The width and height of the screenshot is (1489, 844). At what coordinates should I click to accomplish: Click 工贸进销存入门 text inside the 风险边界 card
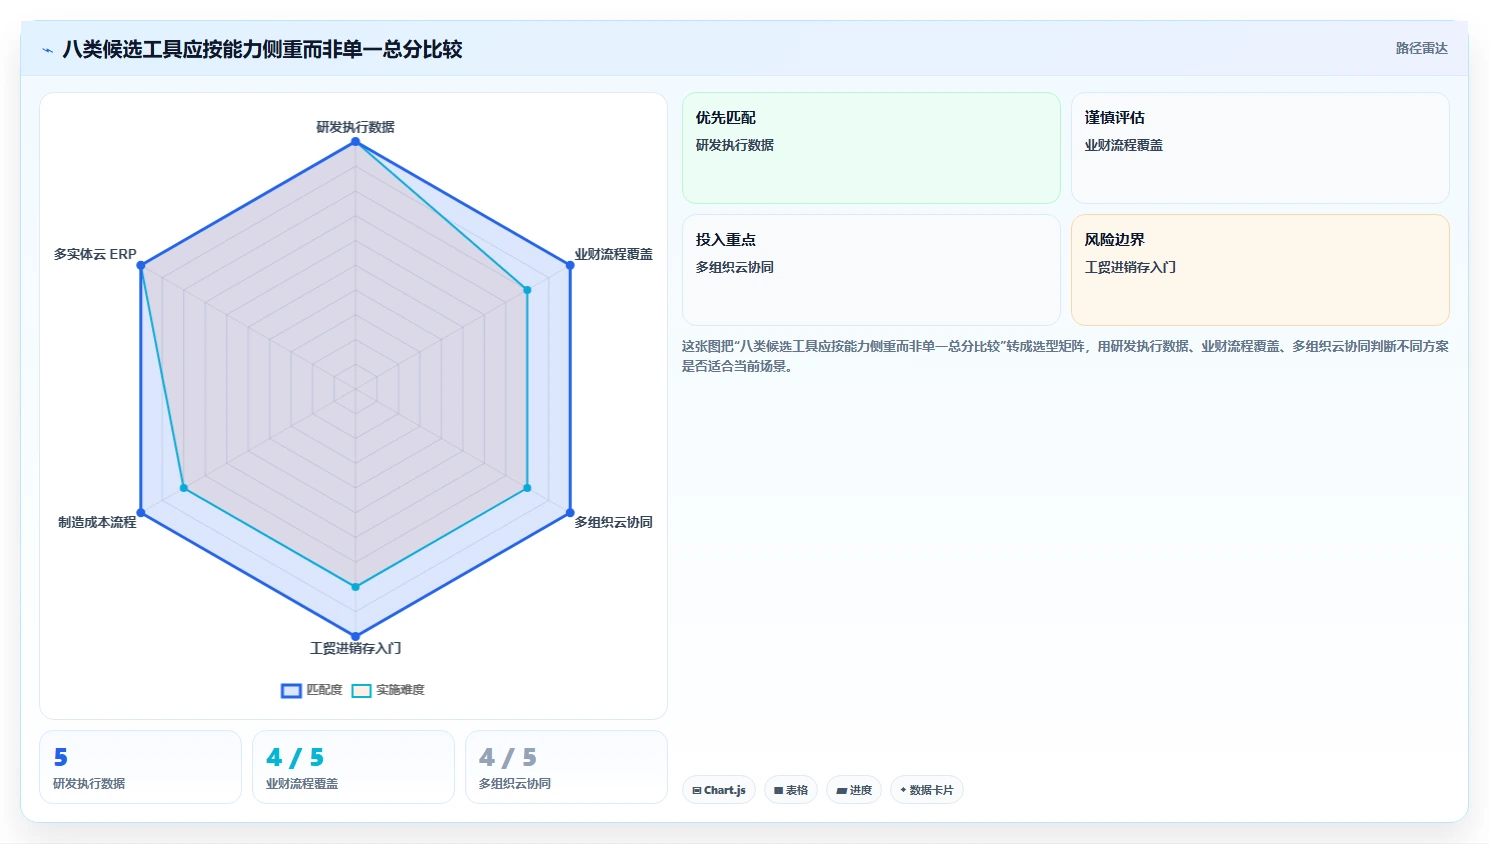coord(1130,267)
